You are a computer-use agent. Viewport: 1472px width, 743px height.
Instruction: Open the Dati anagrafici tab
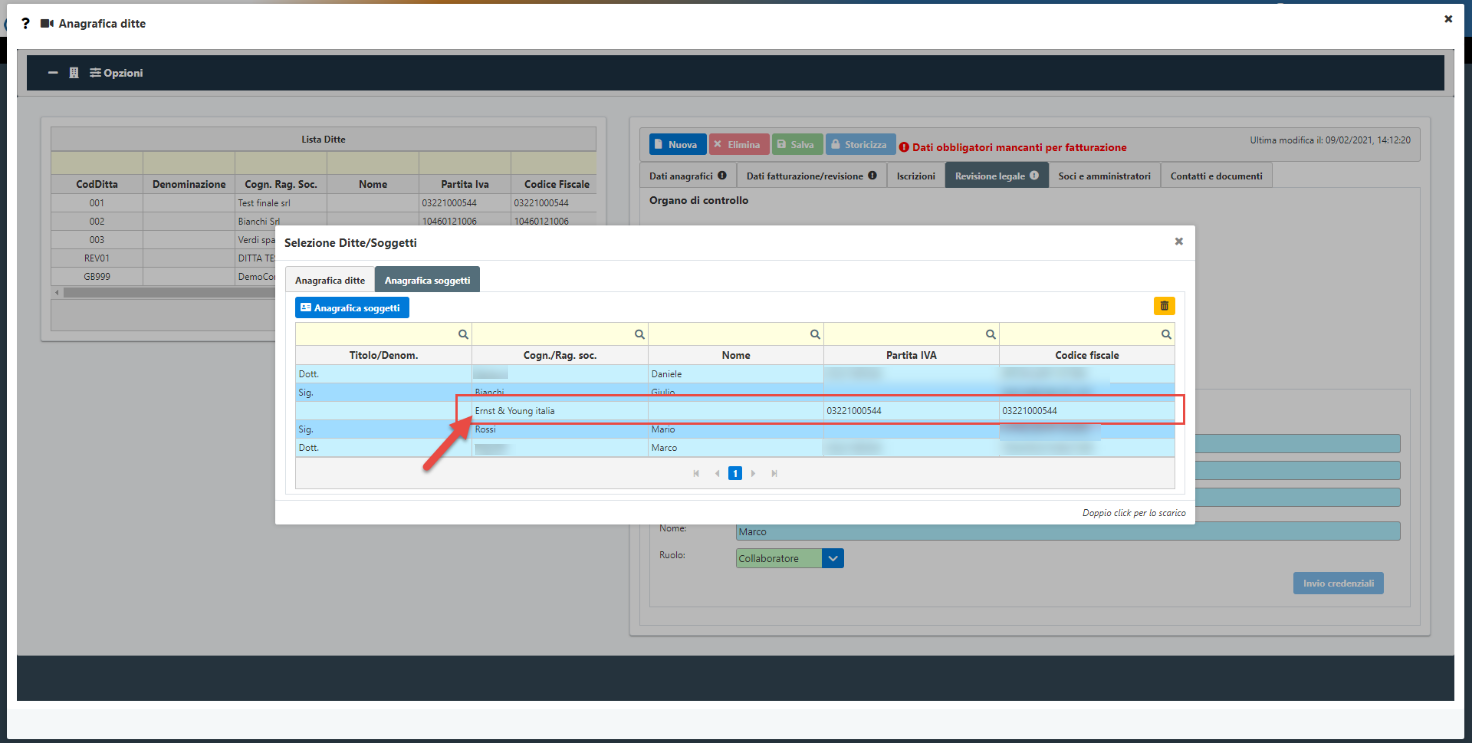(688, 176)
